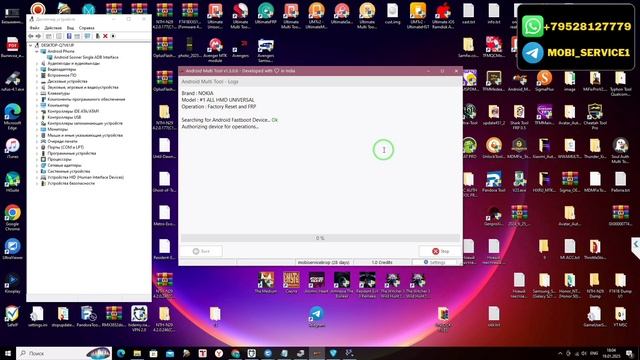Viewport: 640px width, 360px height.
Task: Select Устройства безопасности row
Action: (71, 183)
